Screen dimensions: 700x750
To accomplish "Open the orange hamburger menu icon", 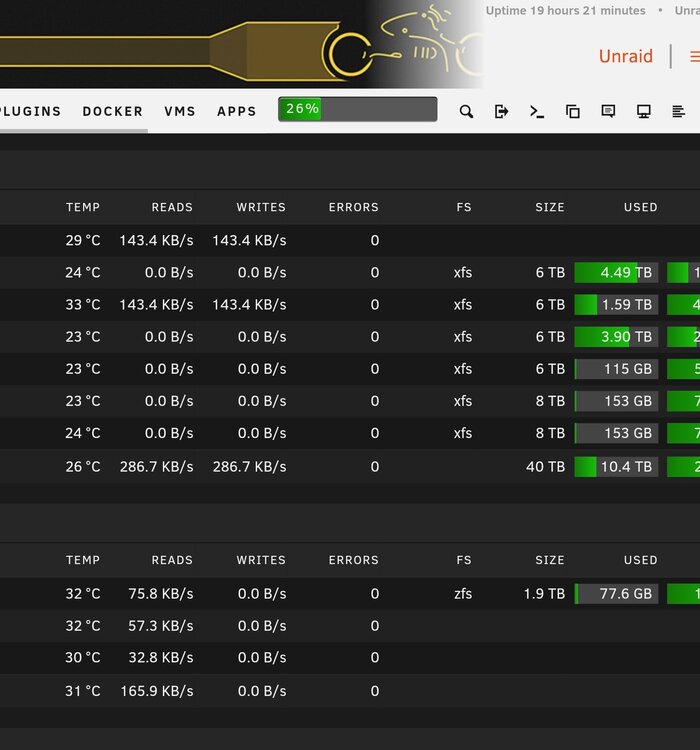I will 695,57.
